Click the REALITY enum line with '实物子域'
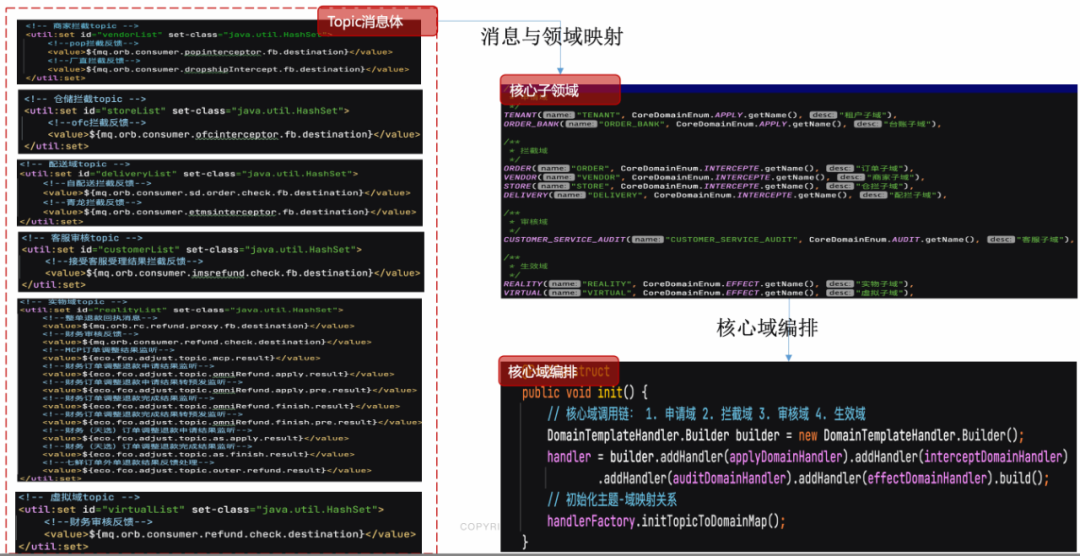Viewport: 1080px width, 556px height. (709, 284)
